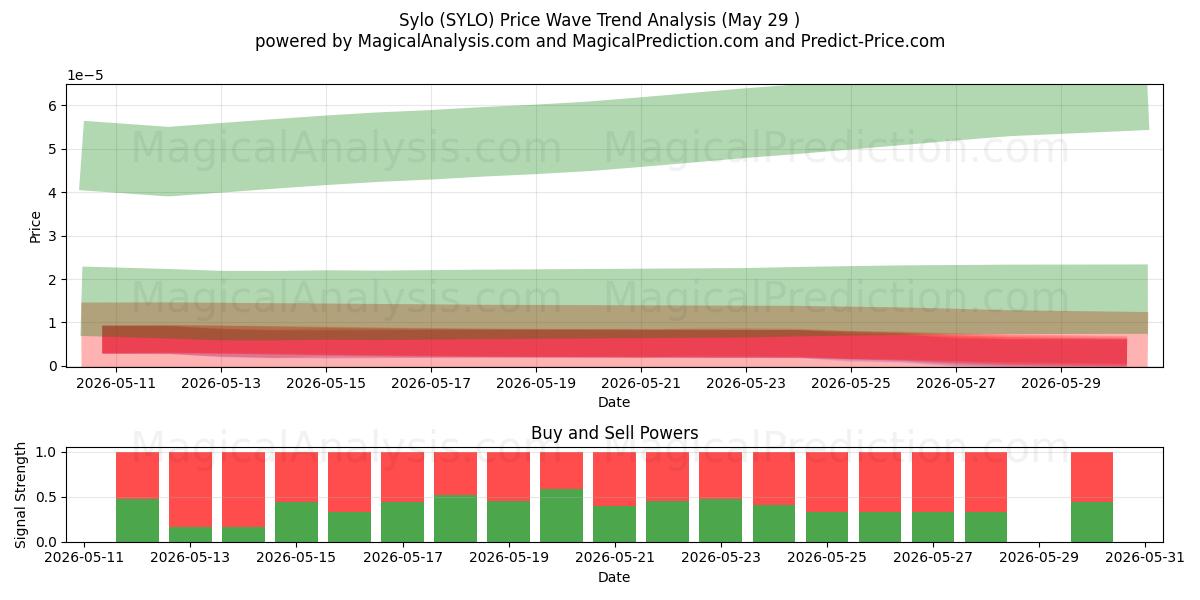Click price chart x-tick '2026-05-23'
This screenshot has height=600, width=1200.
tap(746, 382)
